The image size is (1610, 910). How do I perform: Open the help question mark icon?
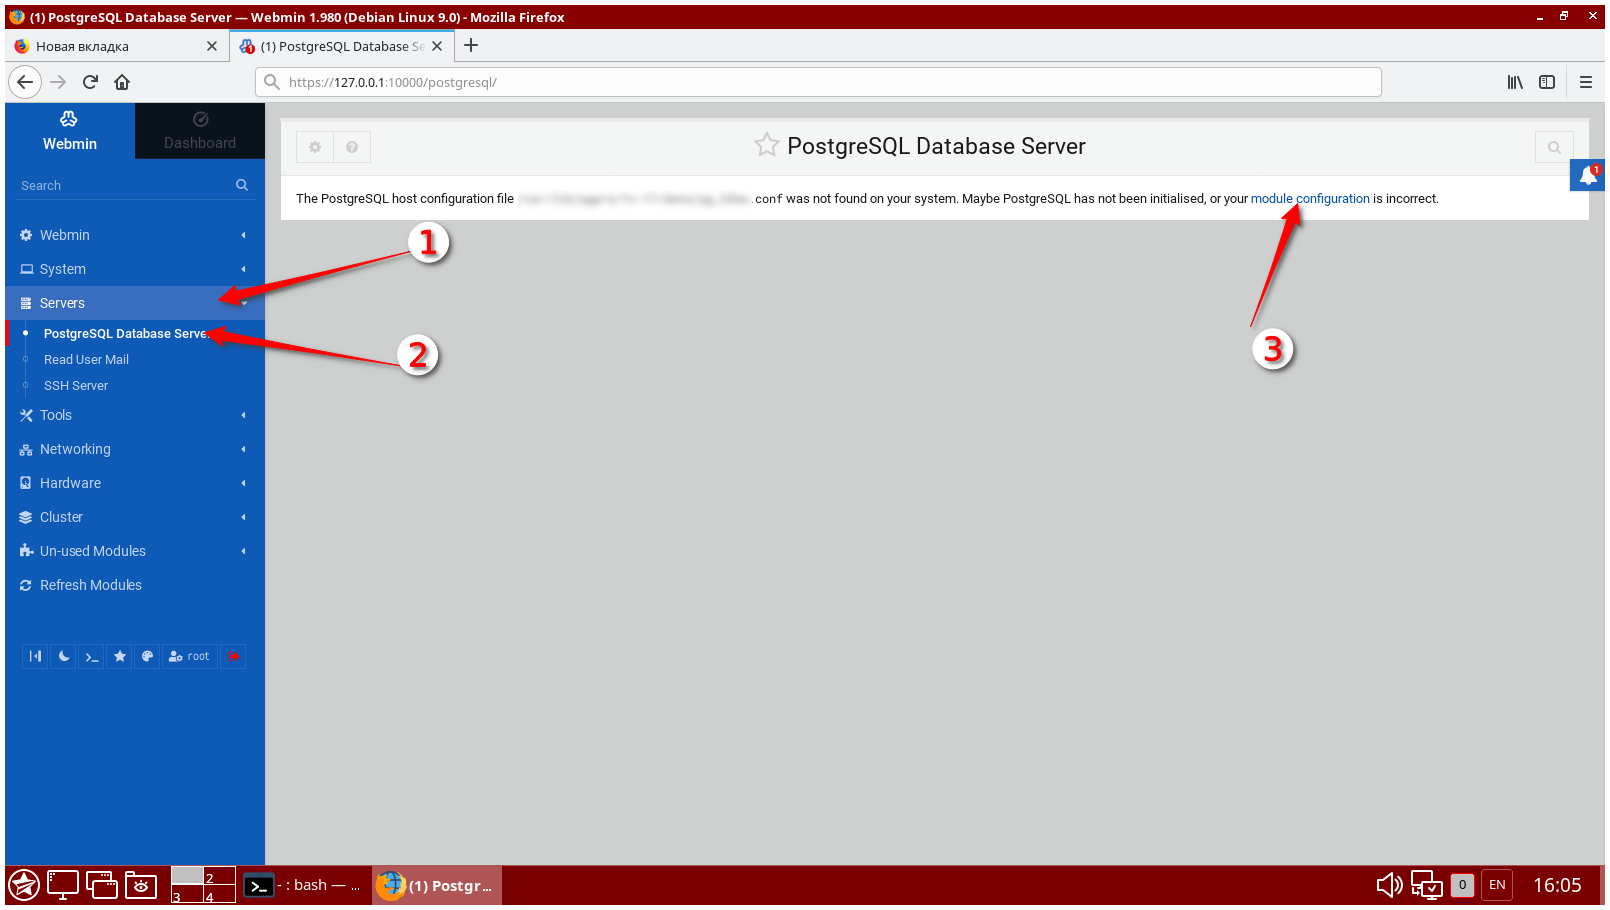[352, 147]
